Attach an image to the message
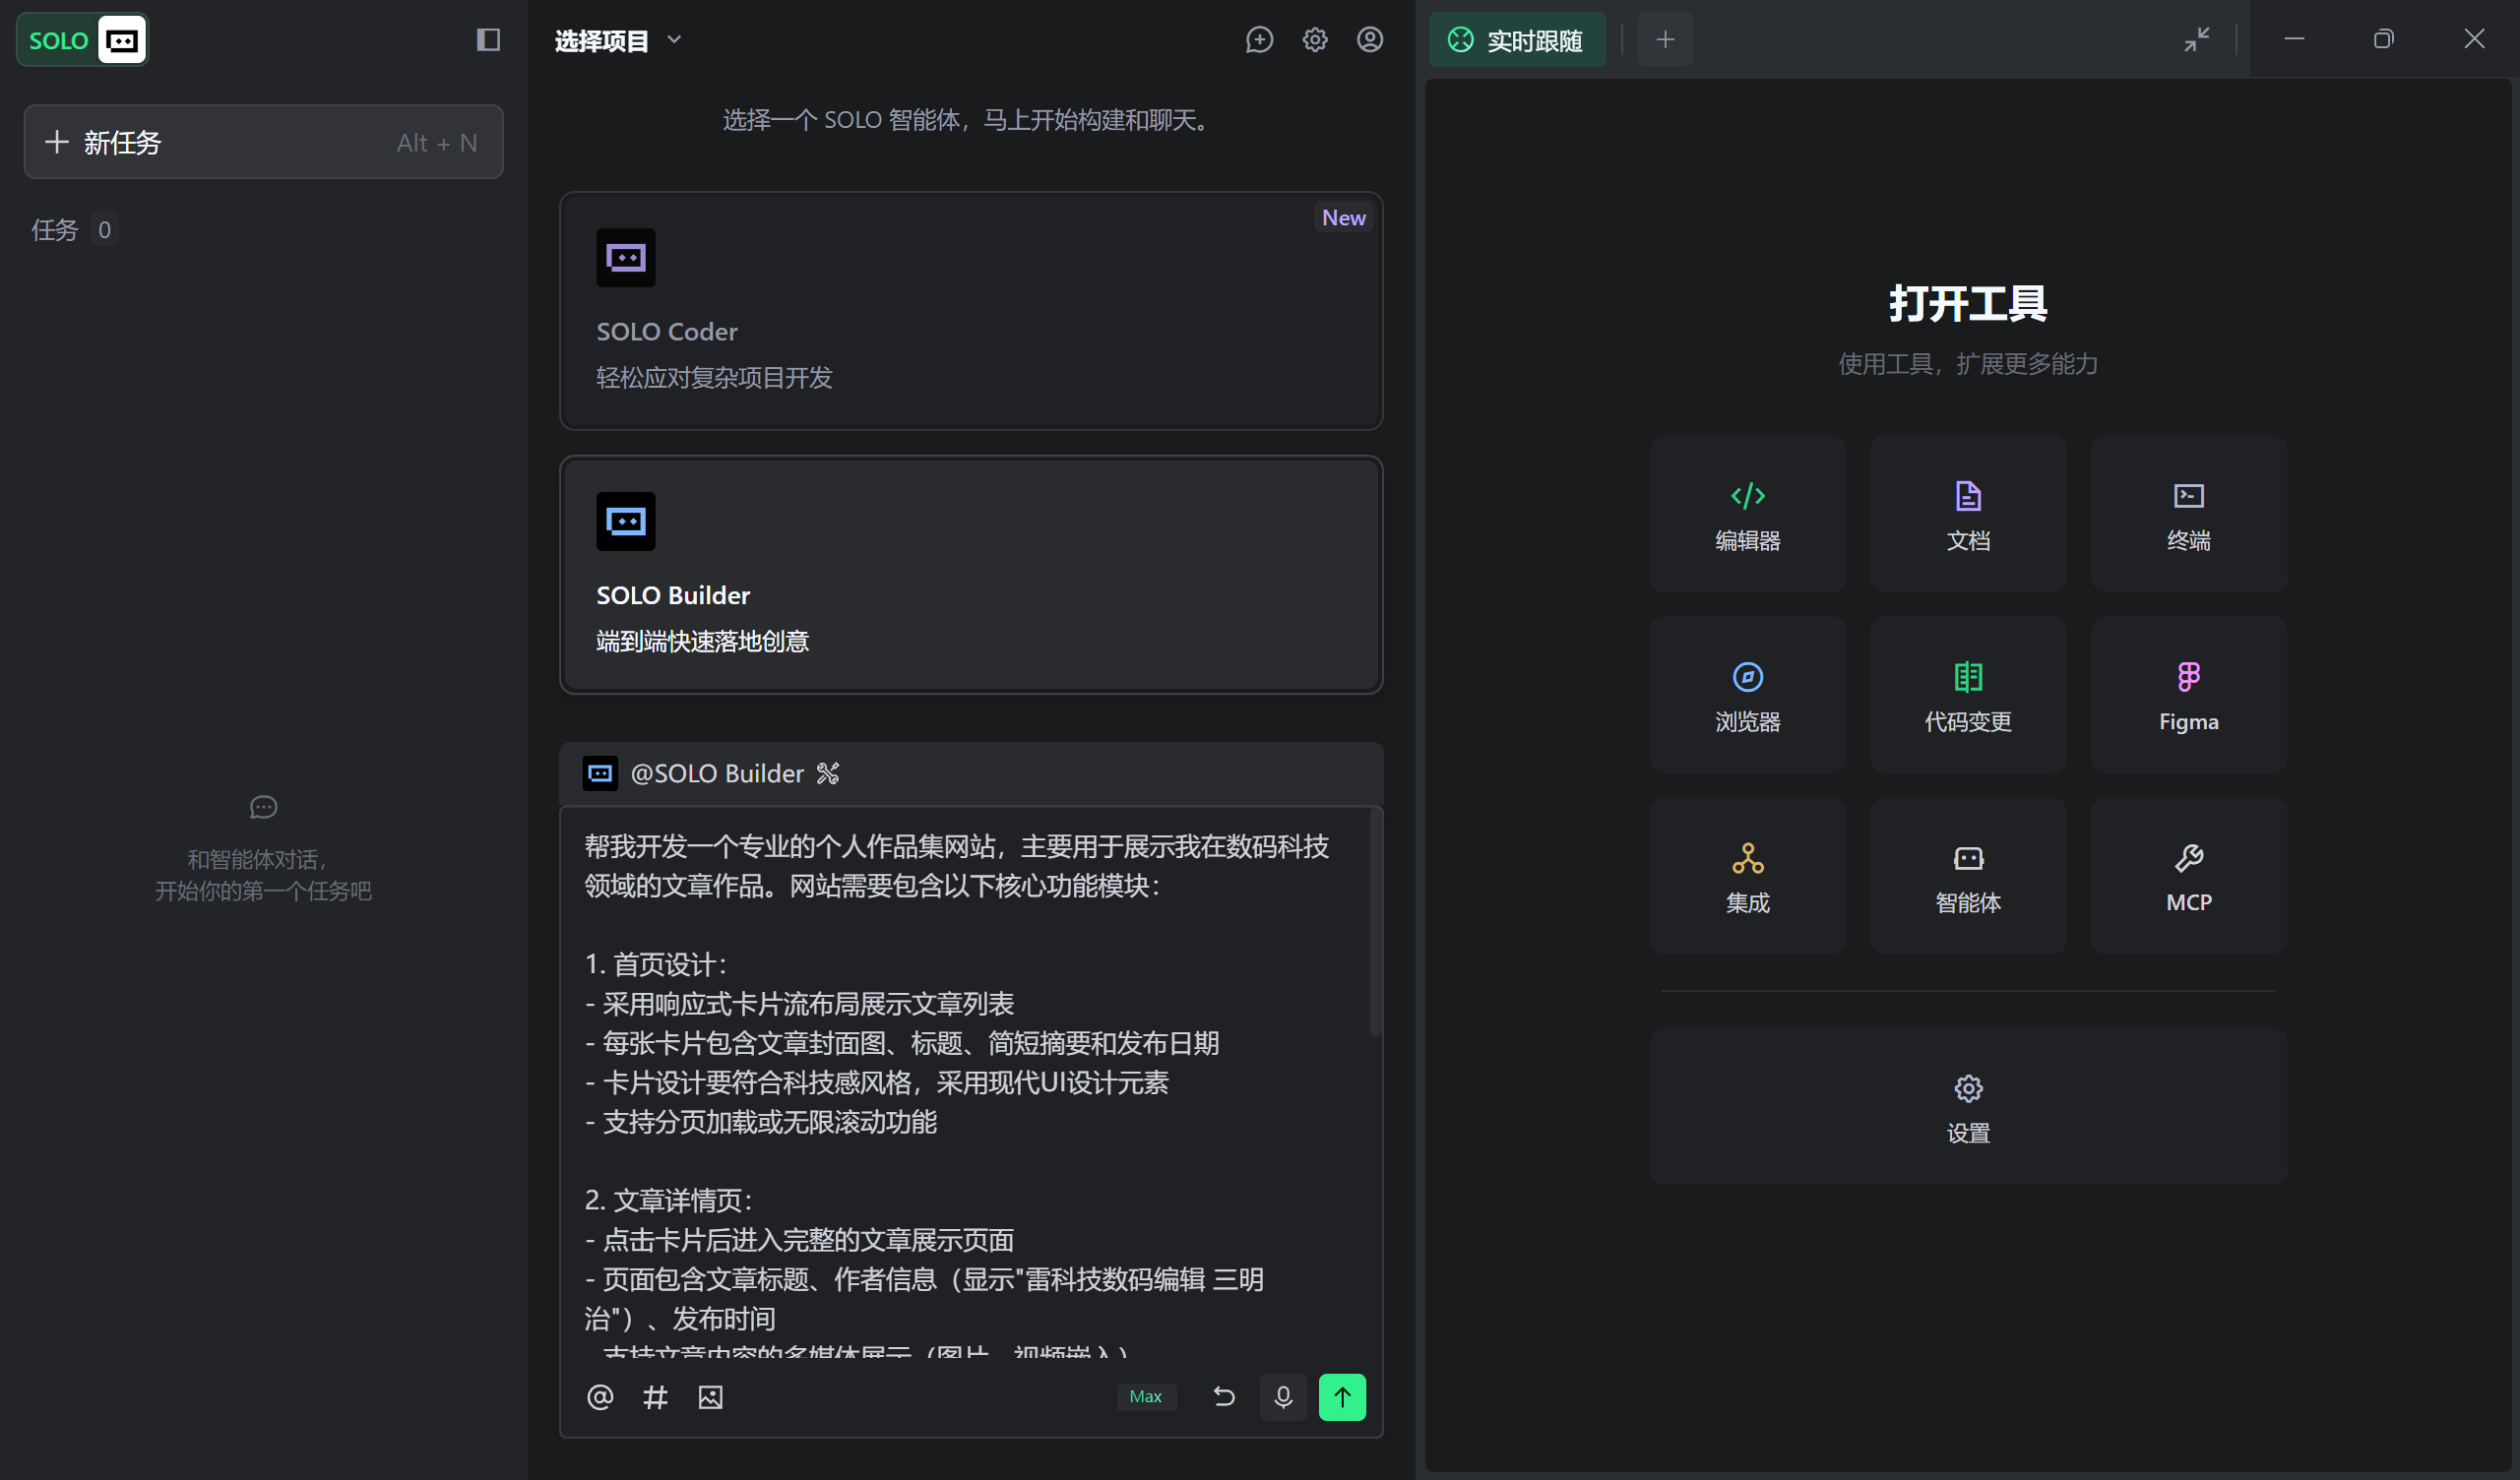 (710, 1397)
